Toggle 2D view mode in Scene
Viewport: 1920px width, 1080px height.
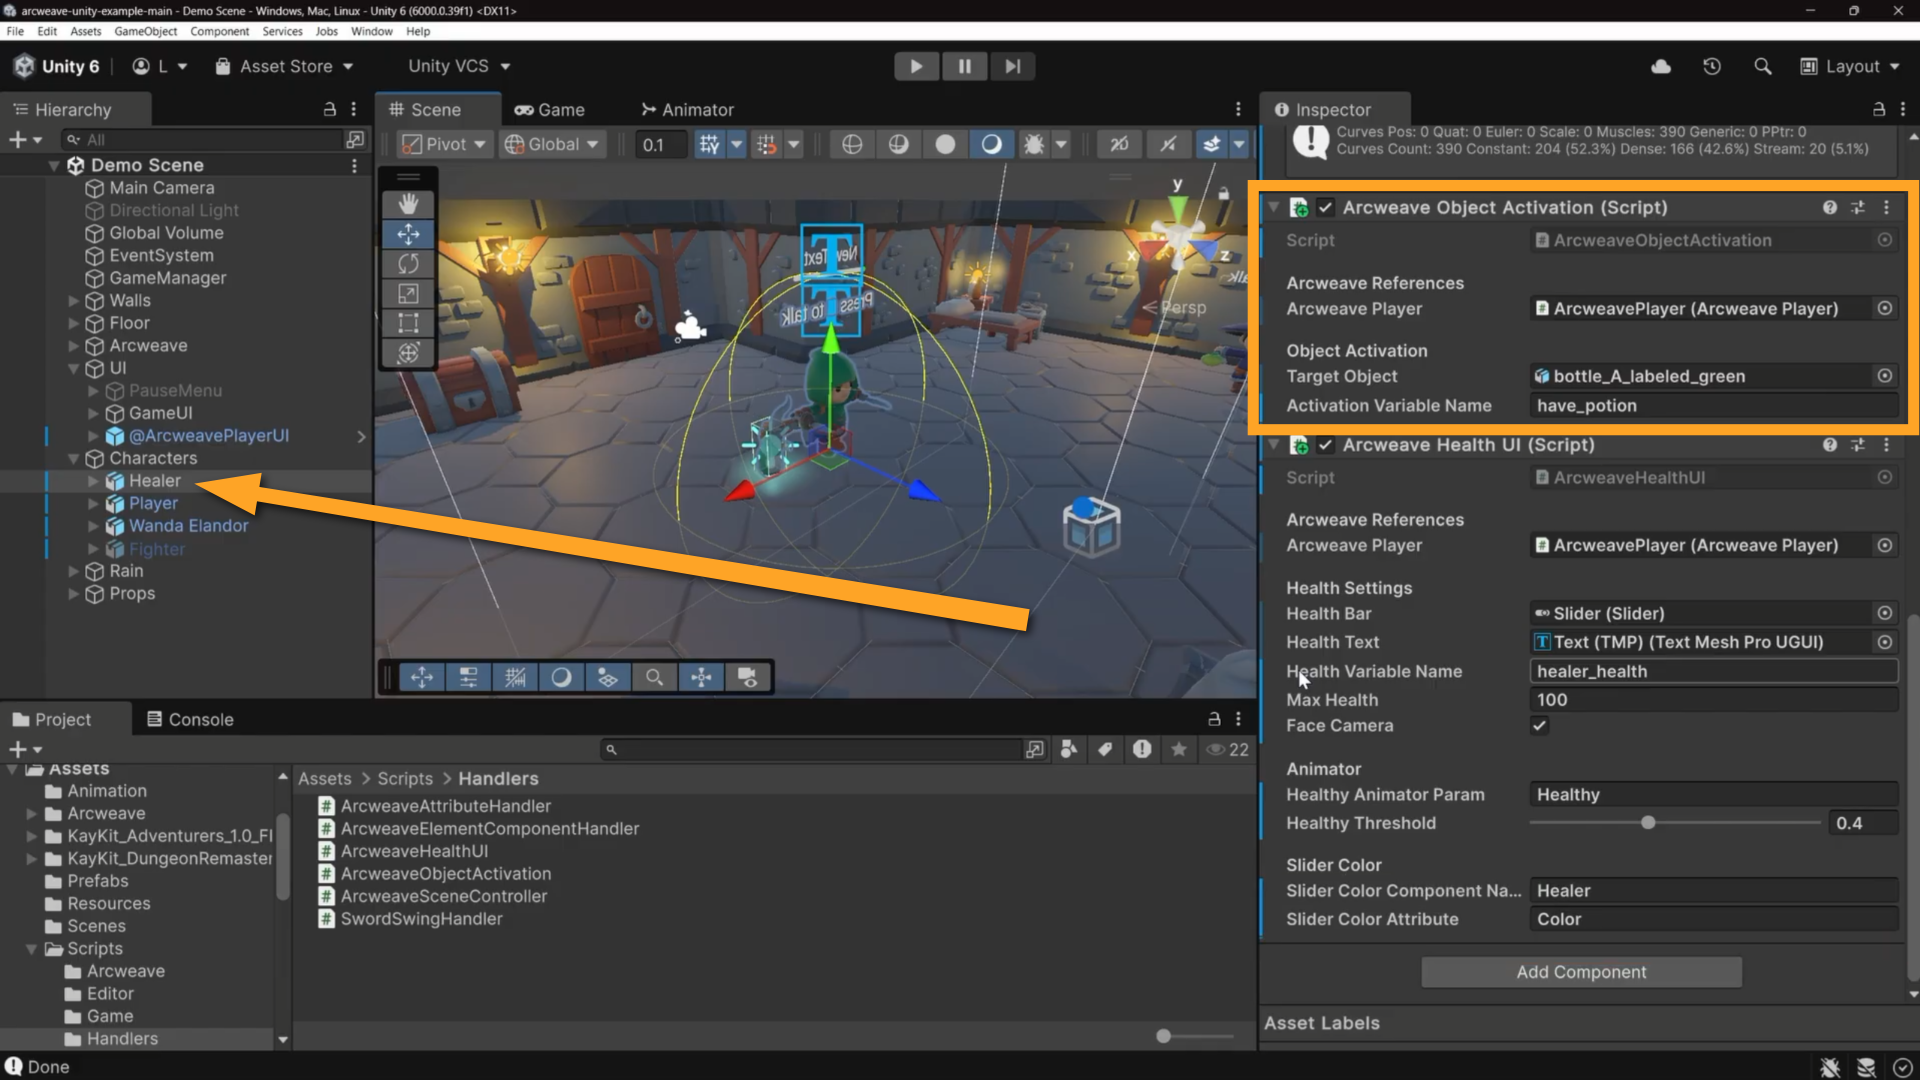tap(1120, 144)
